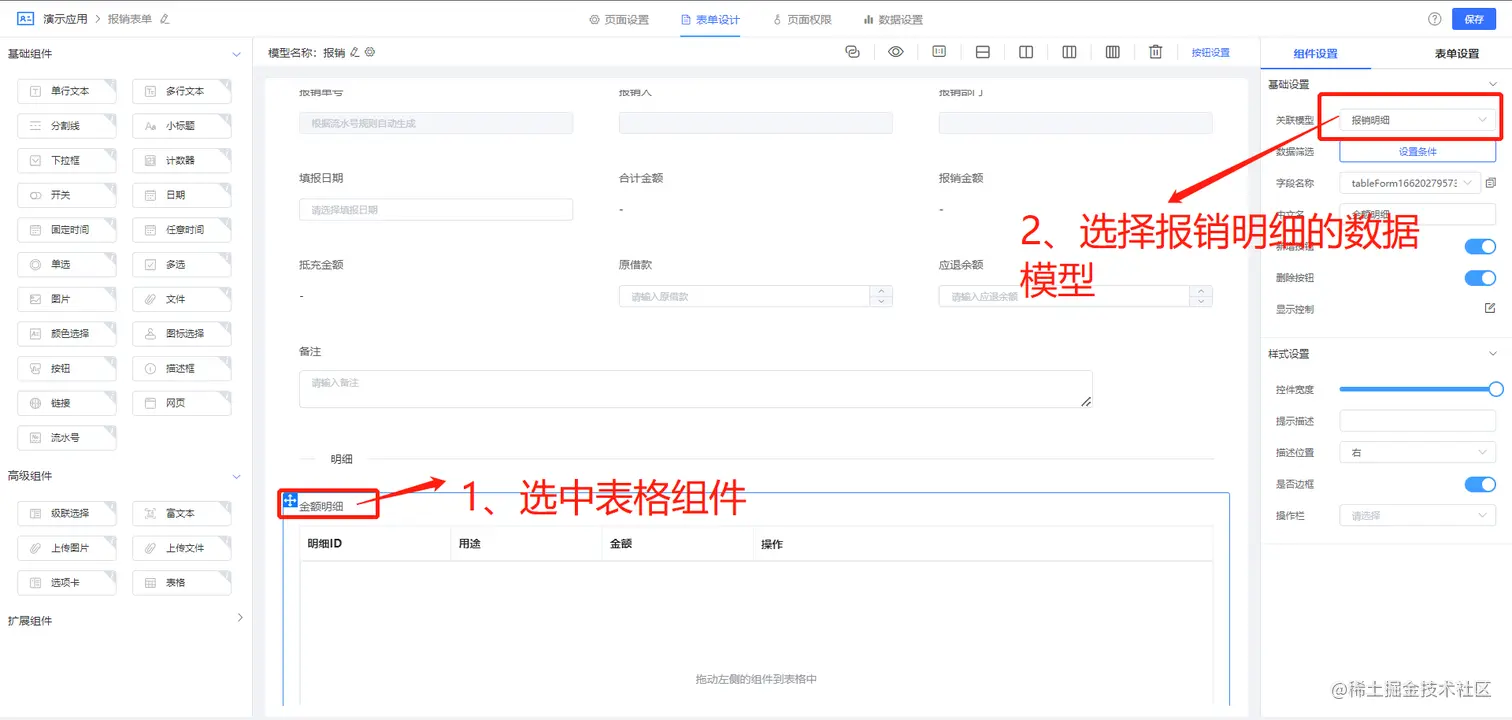Select the 计数器 counter component
The height and width of the screenshot is (720, 1512).
coord(182,160)
